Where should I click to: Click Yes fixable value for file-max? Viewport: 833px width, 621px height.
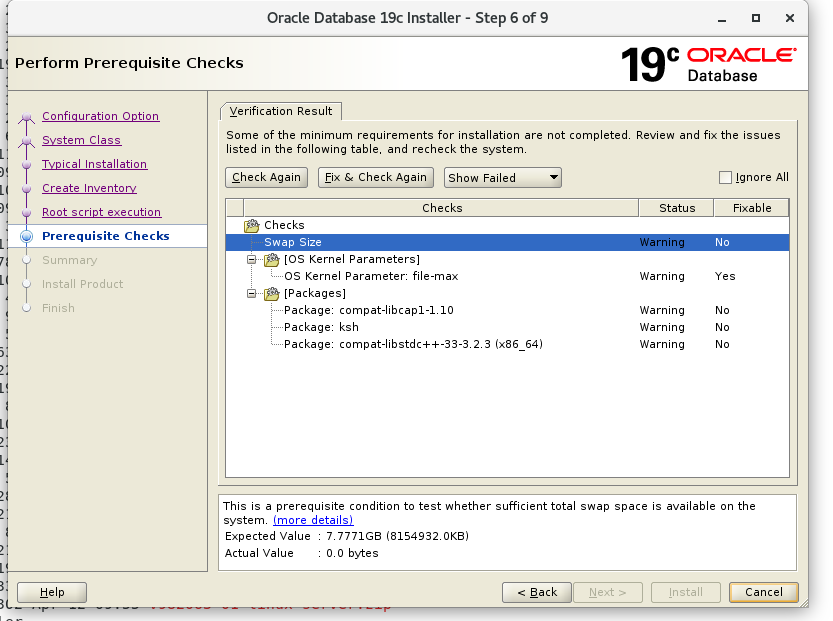point(725,276)
